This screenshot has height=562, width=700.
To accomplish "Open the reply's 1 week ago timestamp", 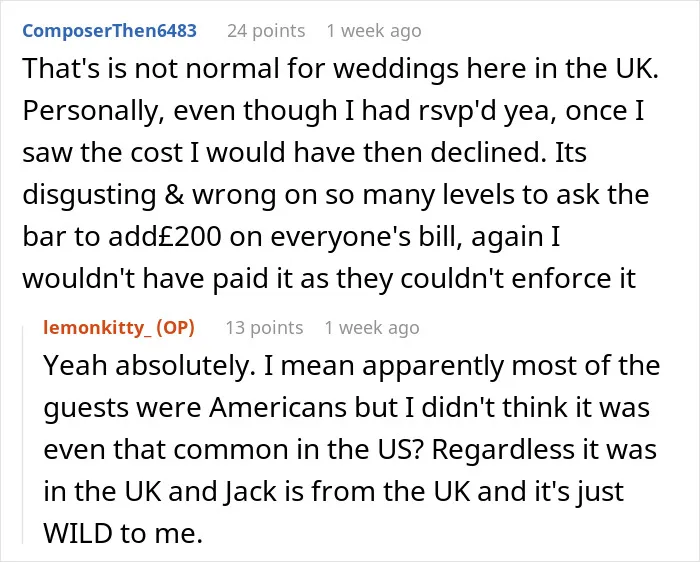I will pyautogui.click(x=372, y=328).
